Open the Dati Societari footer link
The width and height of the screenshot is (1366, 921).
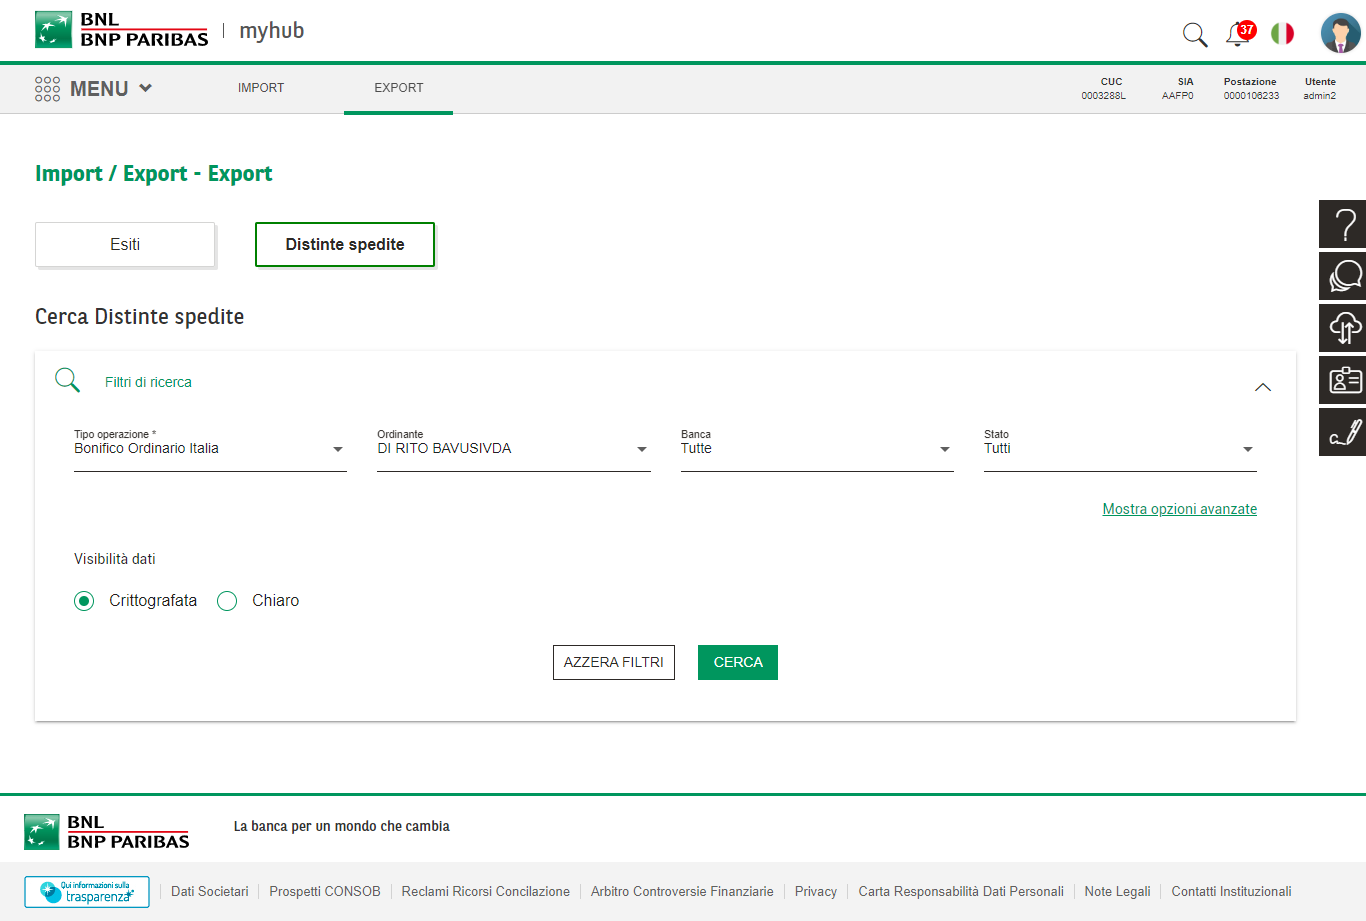tap(210, 891)
